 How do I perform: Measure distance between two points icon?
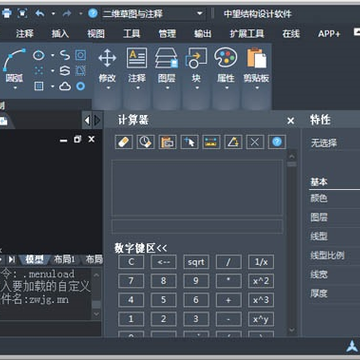(211, 142)
